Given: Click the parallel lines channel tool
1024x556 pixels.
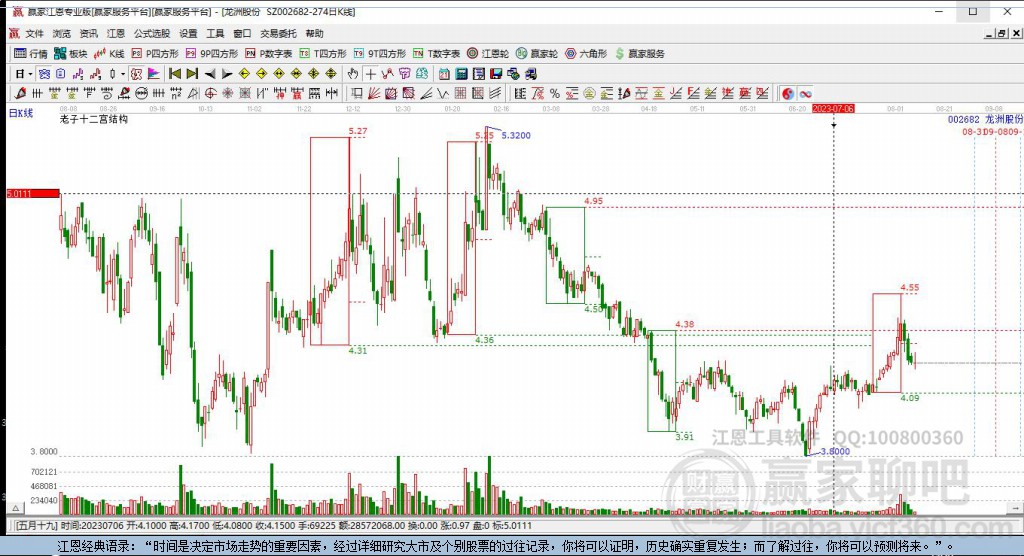Looking at the screenshot, I should (496, 93).
